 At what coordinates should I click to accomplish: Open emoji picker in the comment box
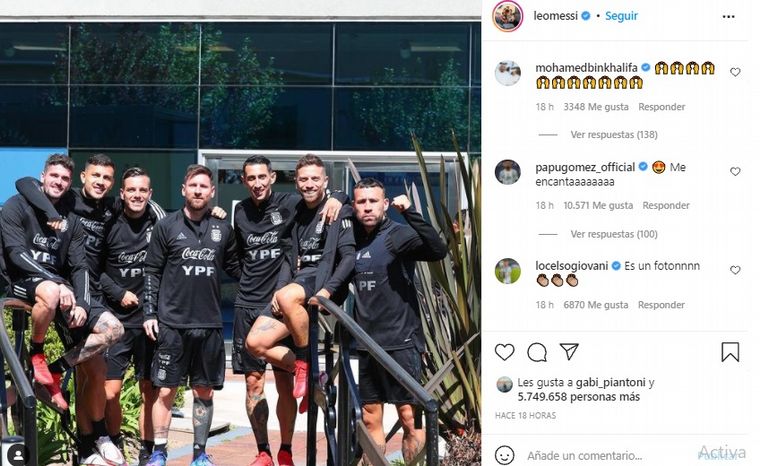click(504, 455)
